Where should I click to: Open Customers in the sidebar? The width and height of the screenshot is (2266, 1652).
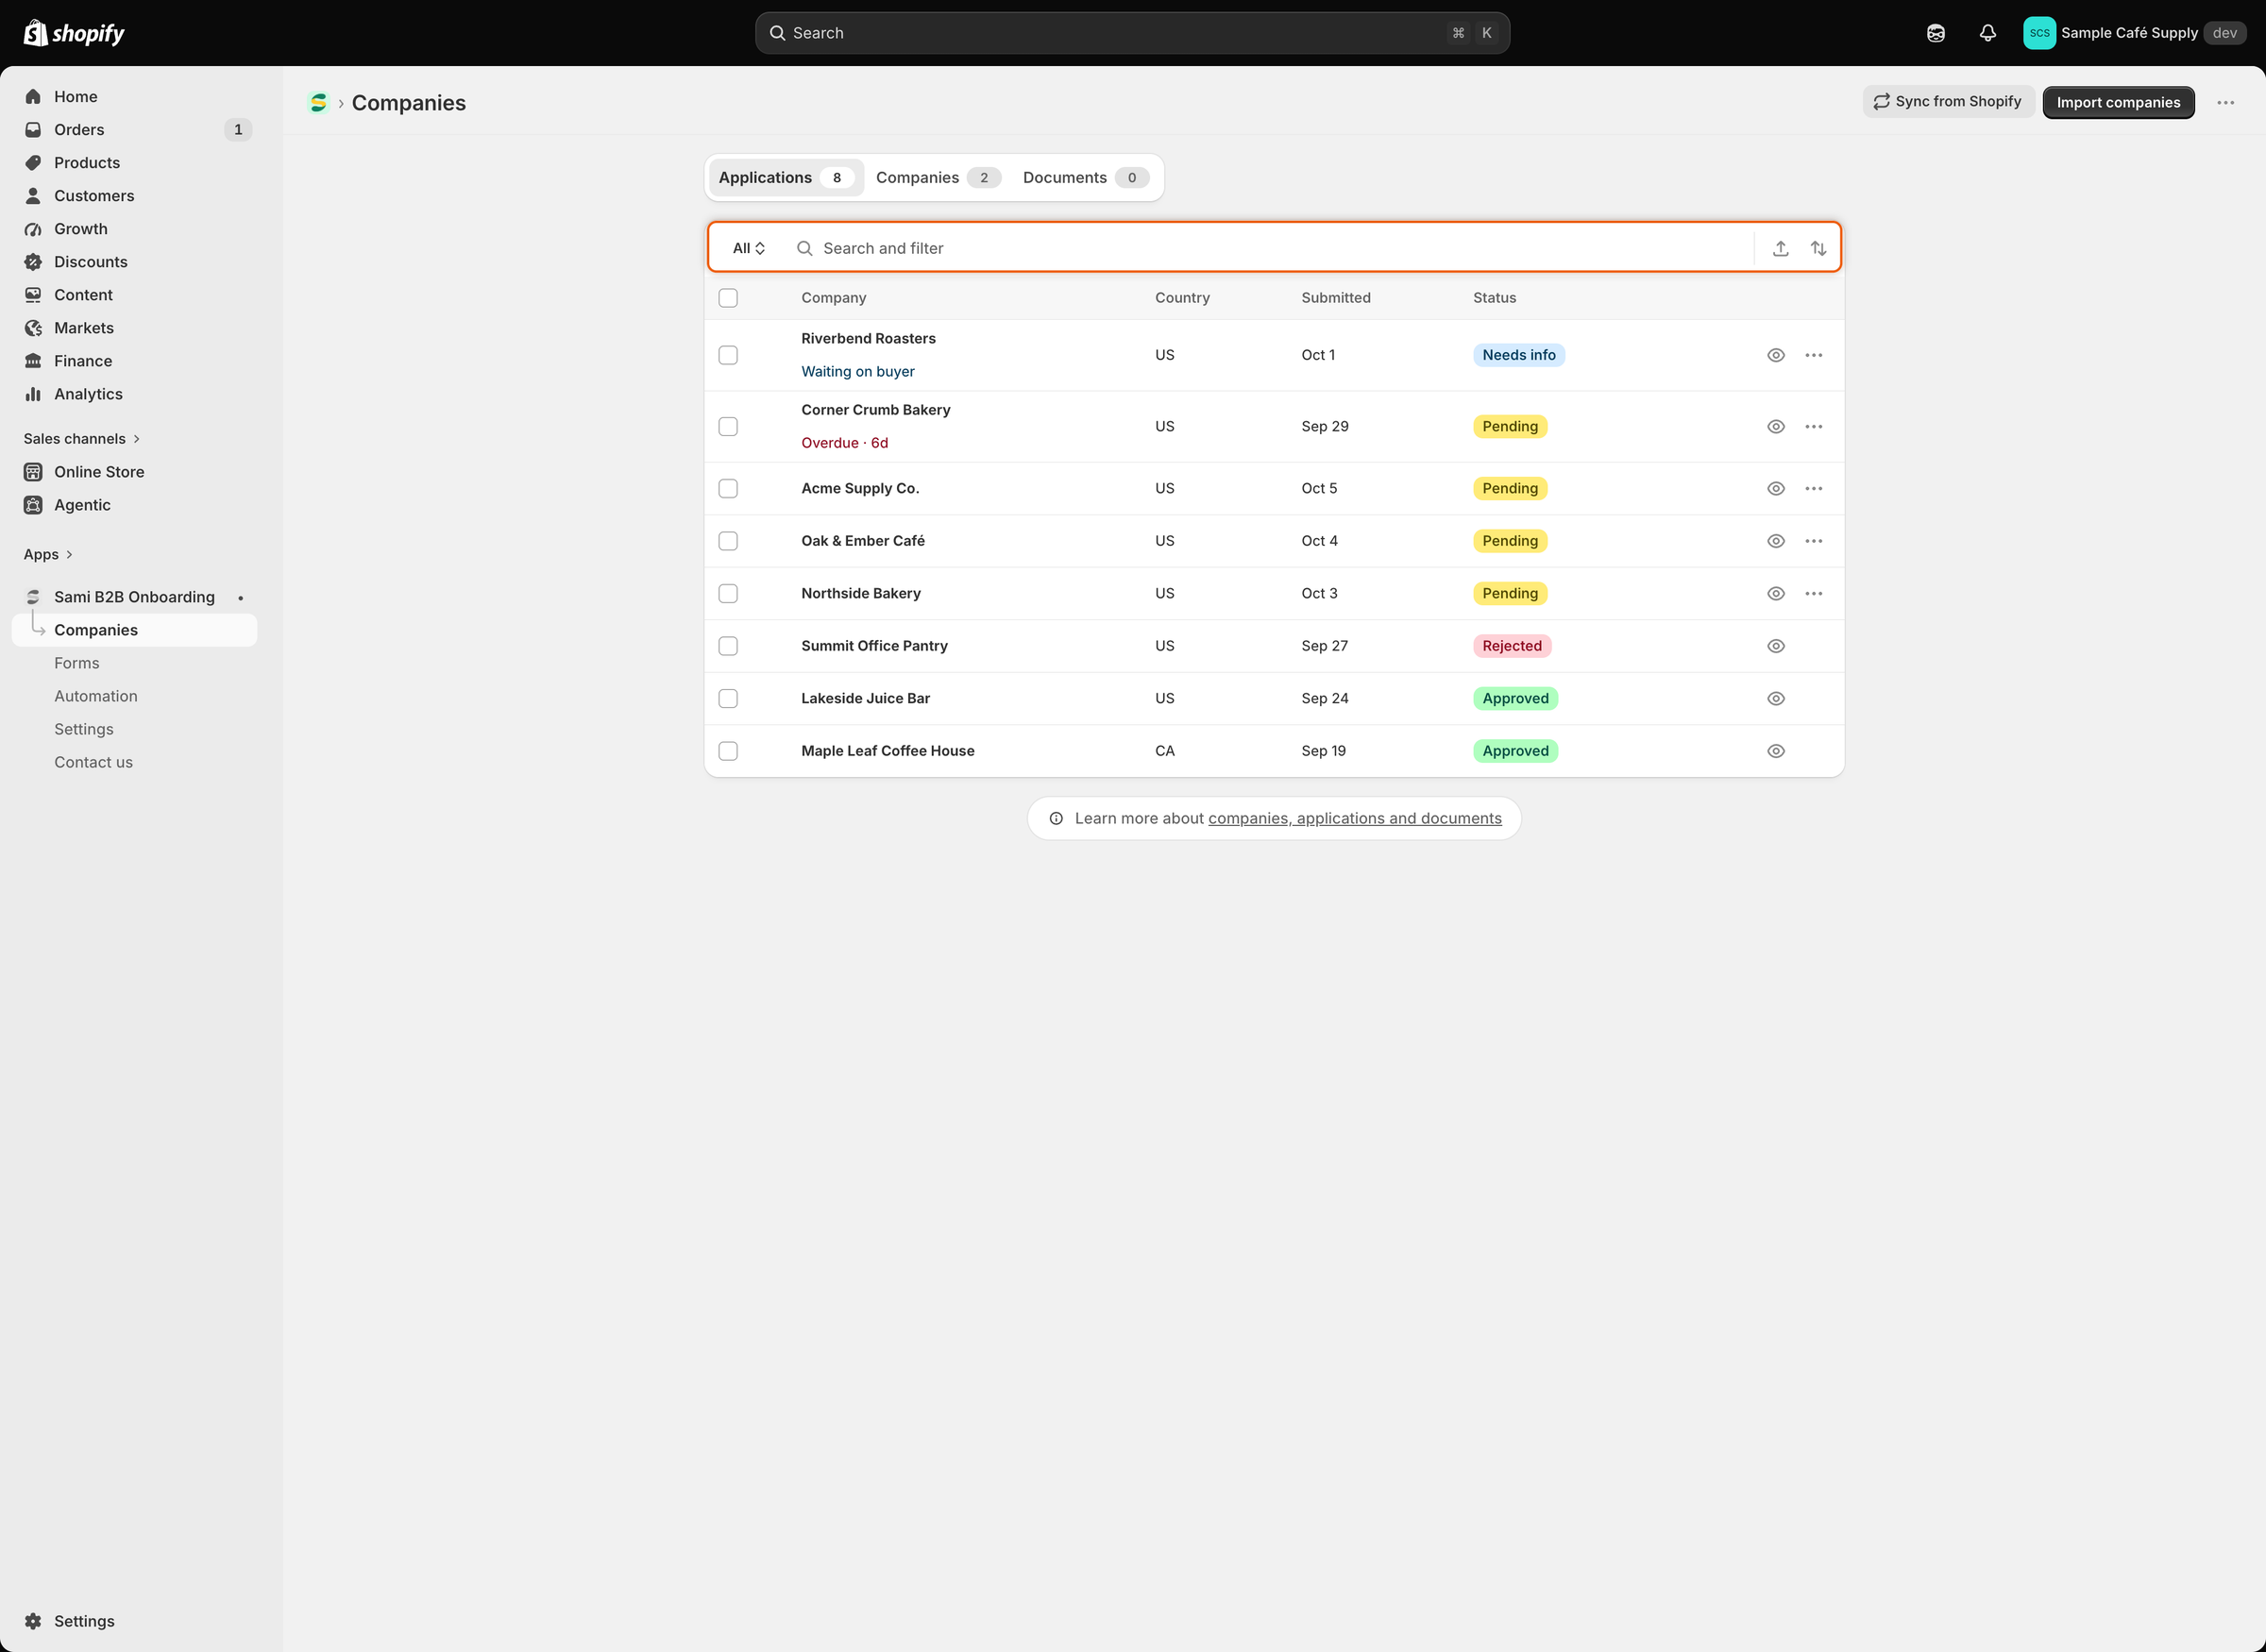[x=134, y=196]
